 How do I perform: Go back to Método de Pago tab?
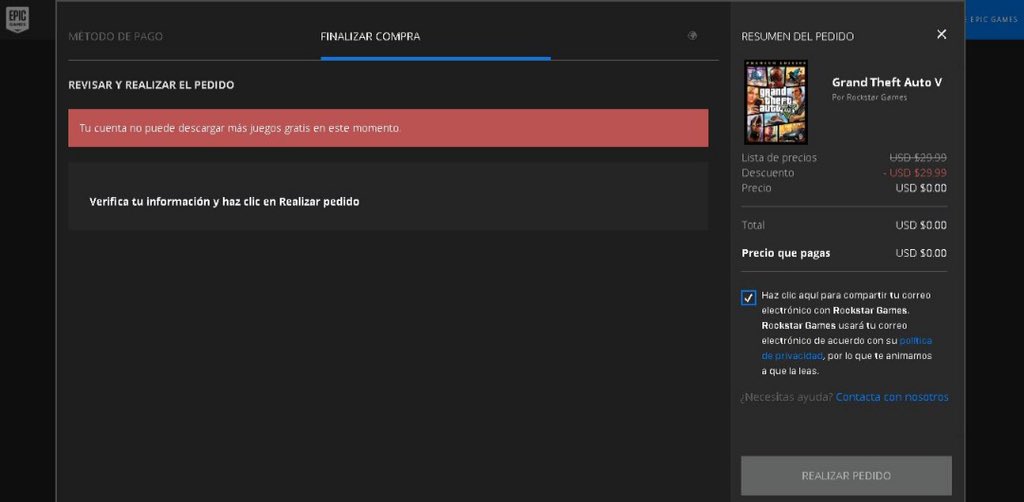point(116,37)
